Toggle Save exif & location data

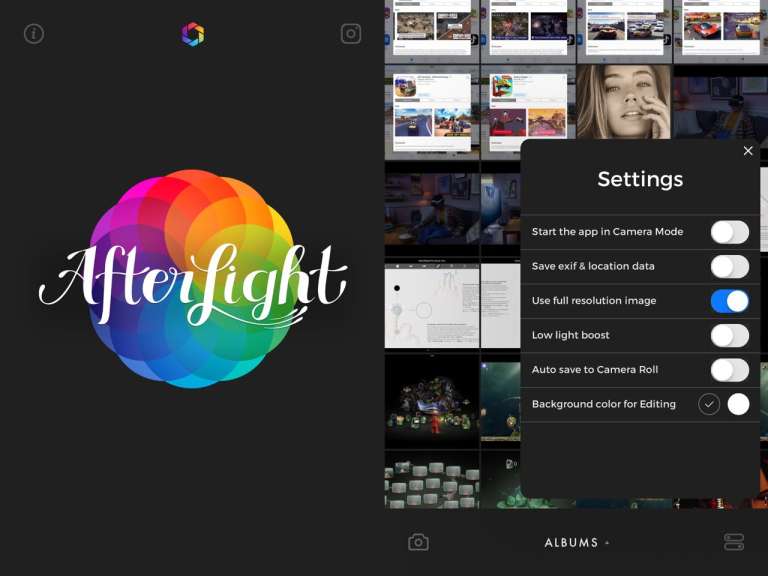[729, 266]
